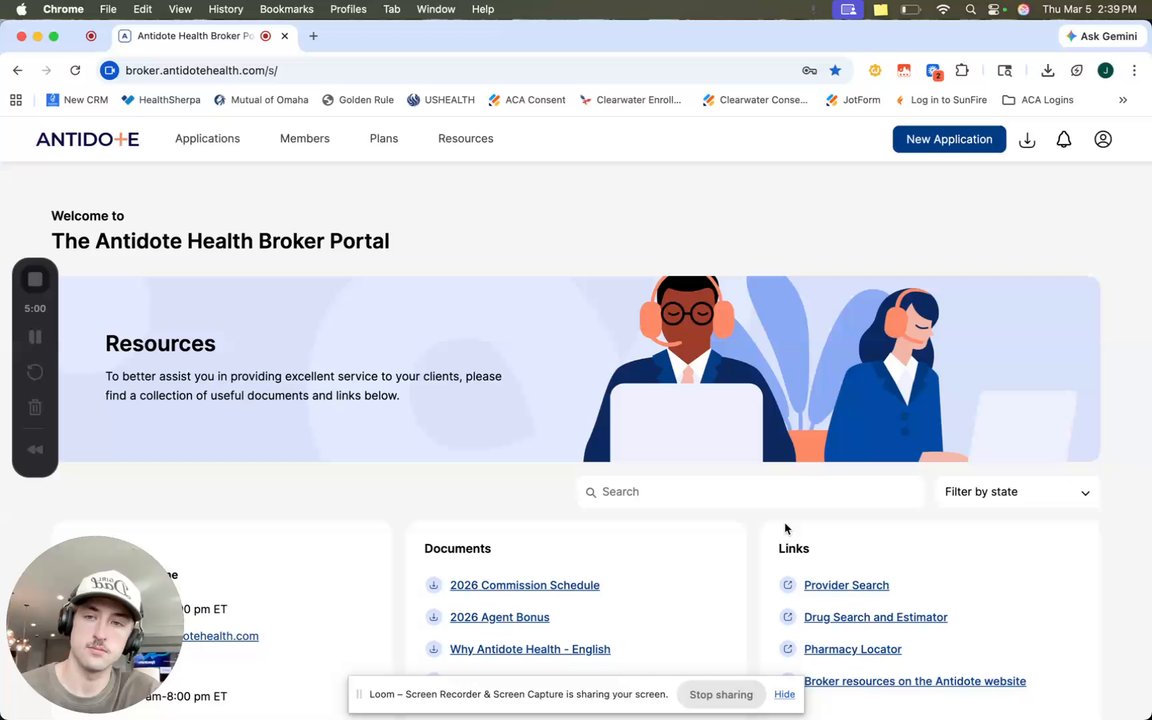Viewport: 1152px width, 720px height.
Task: Open the 2026 Commission Schedule document
Action: click(525, 586)
